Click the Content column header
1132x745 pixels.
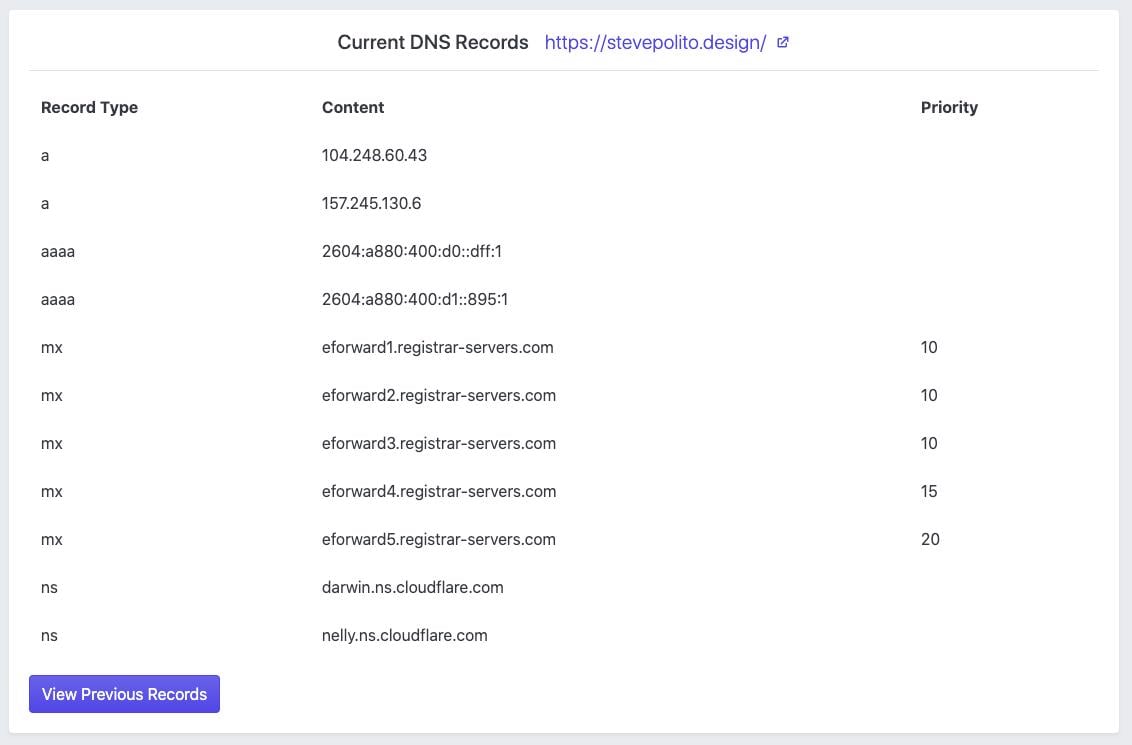point(353,107)
